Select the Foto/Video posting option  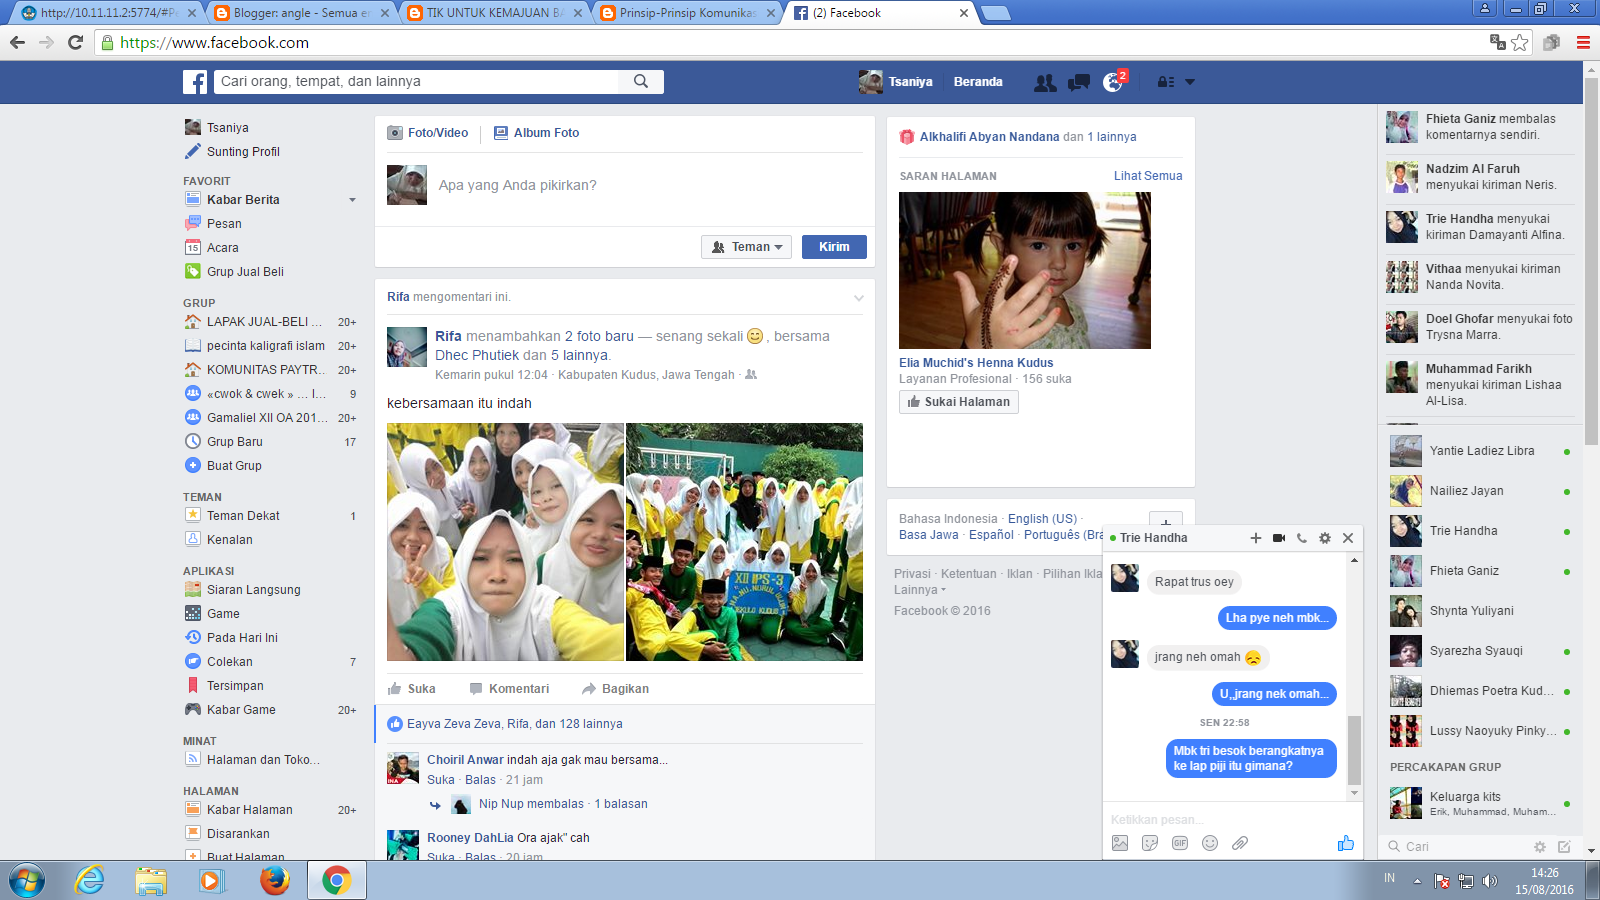pos(428,132)
